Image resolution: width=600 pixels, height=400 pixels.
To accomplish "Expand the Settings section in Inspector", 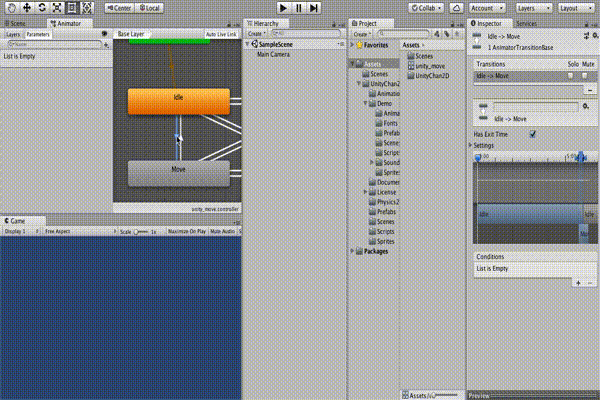I will pos(476,145).
